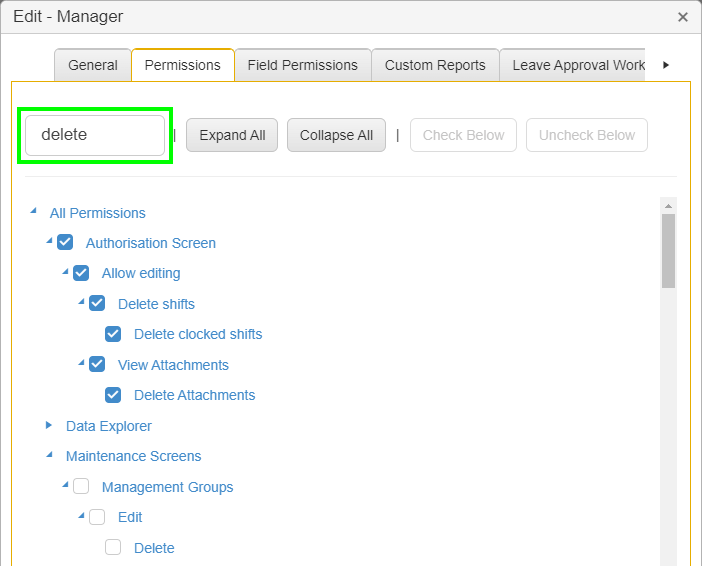Select the Delete Attachments label
Screen dimensions: 702x566
click(x=195, y=395)
